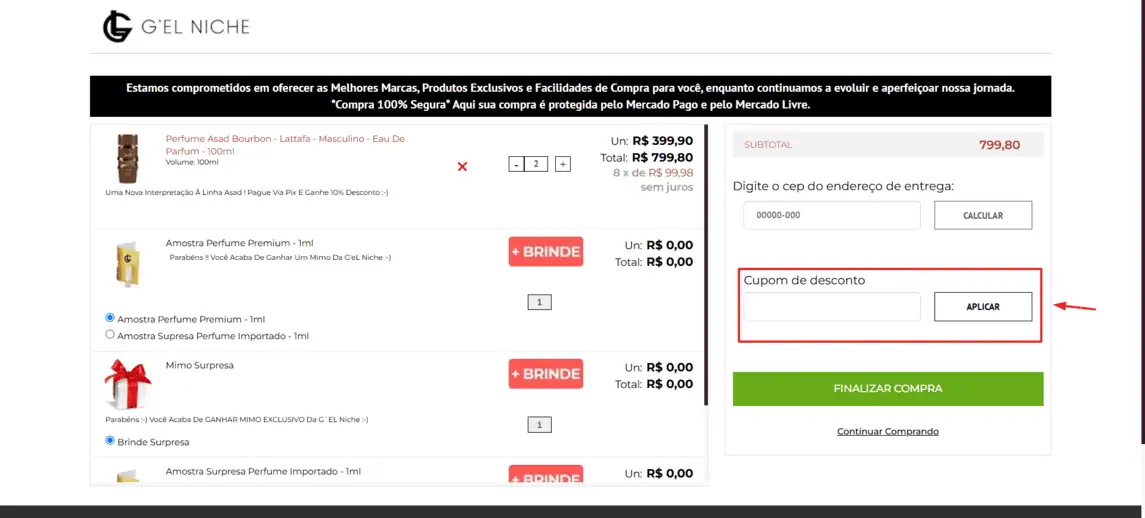1145x518 pixels.
Task: Select Brinde Surpresa radio option
Action: pos(110,441)
